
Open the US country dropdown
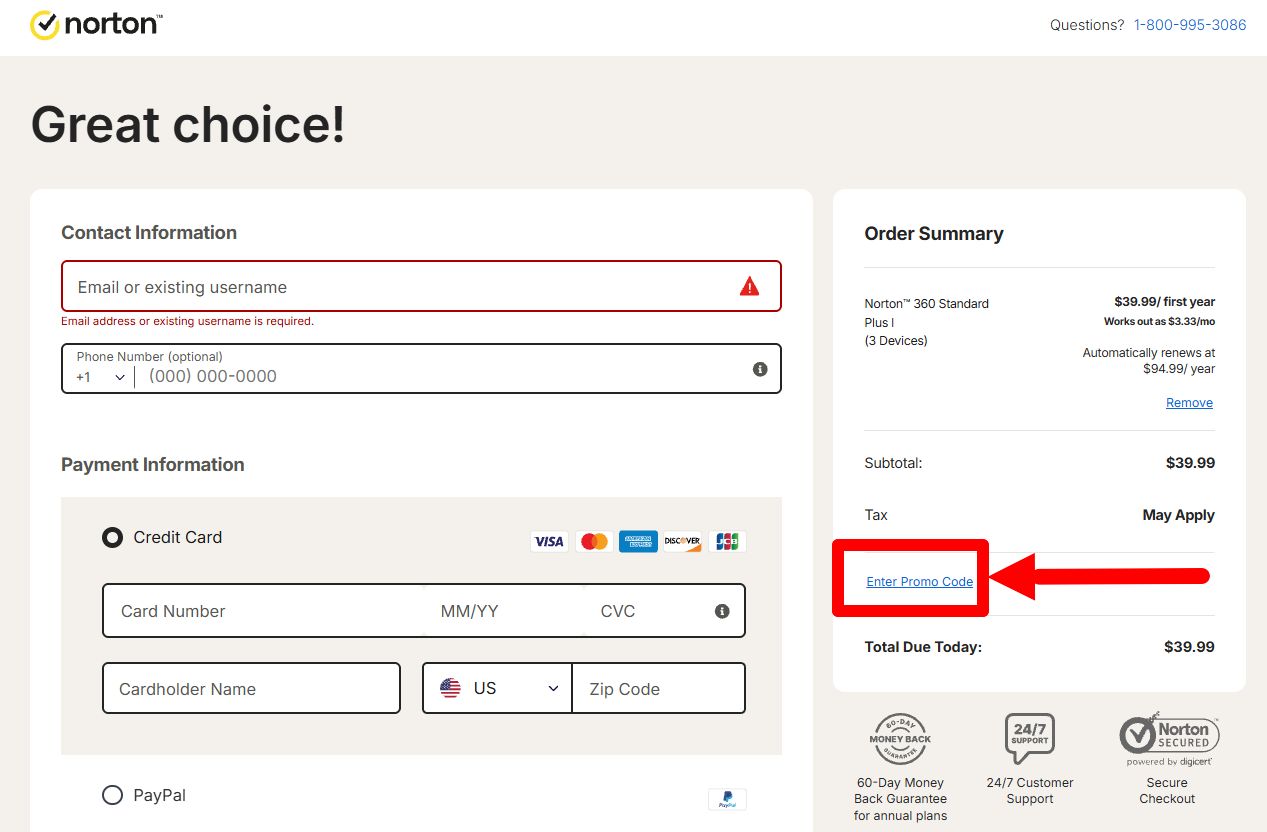497,688
